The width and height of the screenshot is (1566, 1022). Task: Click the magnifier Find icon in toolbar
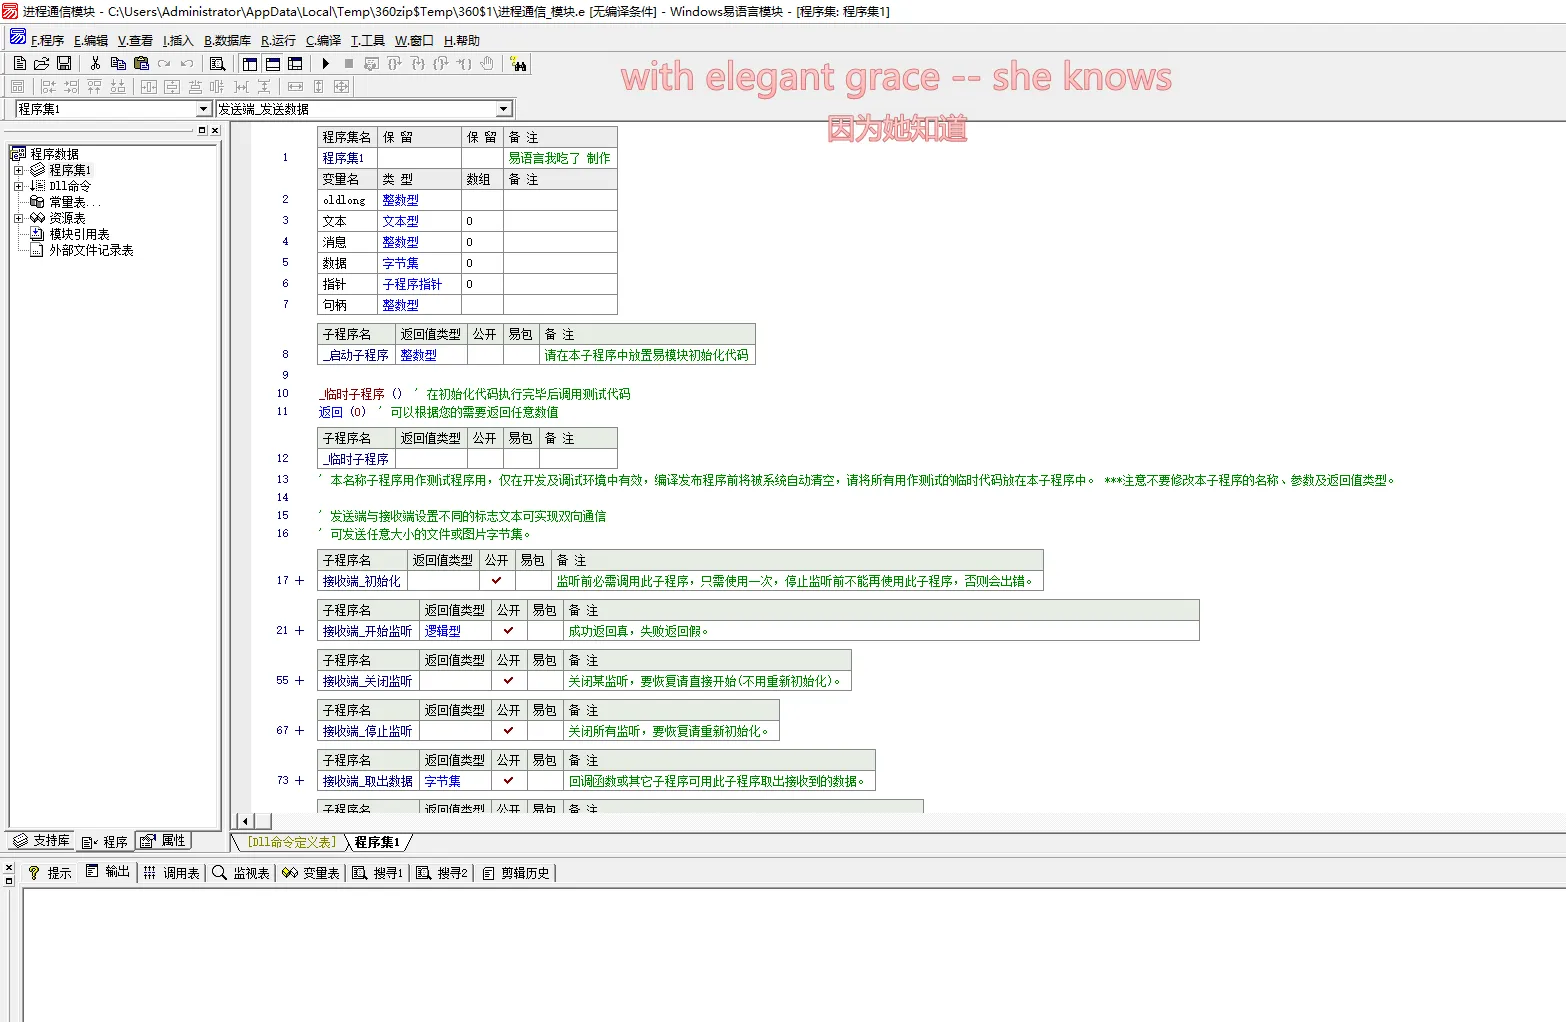pos(217,64)
